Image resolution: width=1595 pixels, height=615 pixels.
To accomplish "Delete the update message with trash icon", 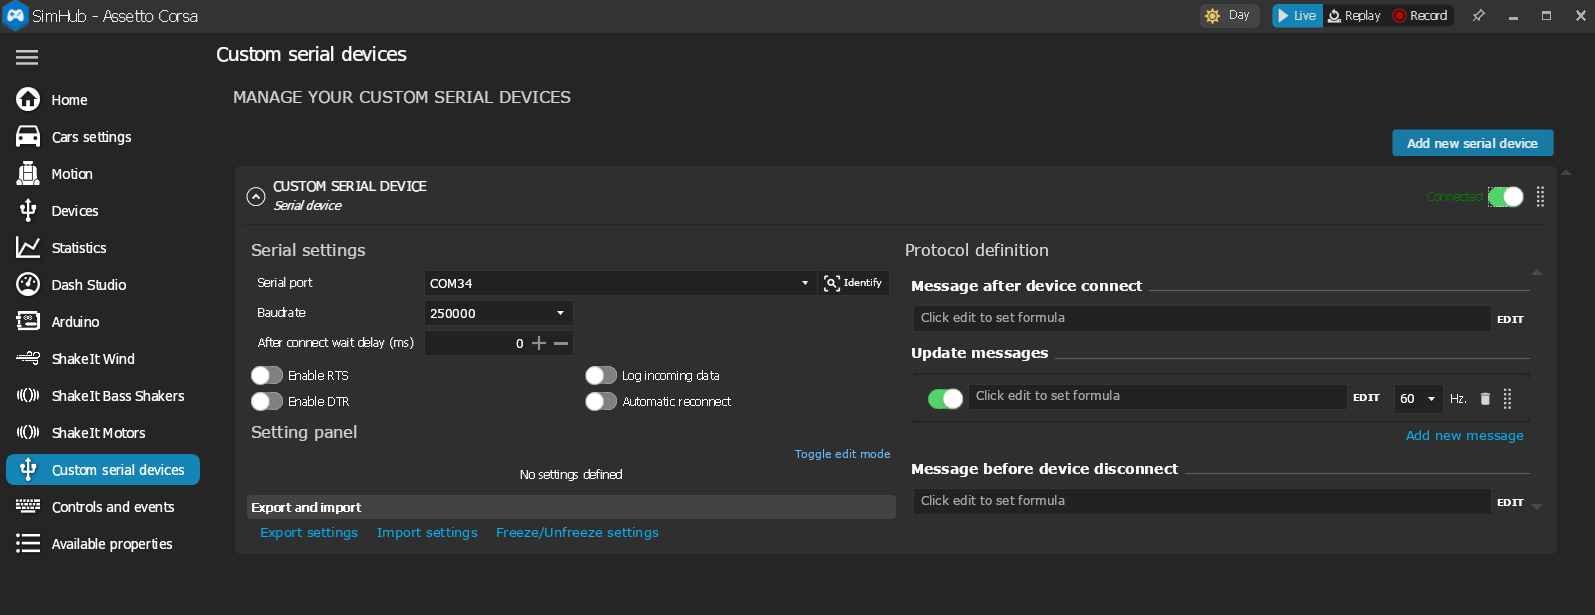I will [x=1485, y=399].
